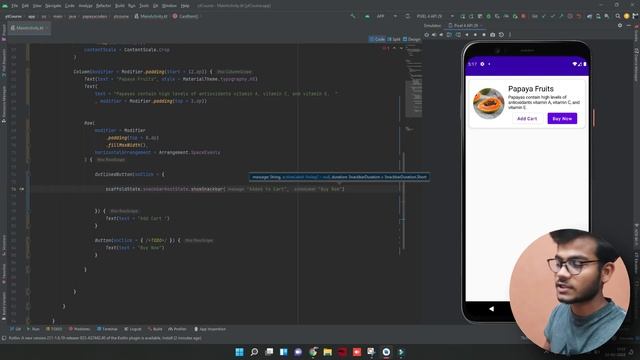Open the Help menu
640x360 pixels.
point(185,6)
